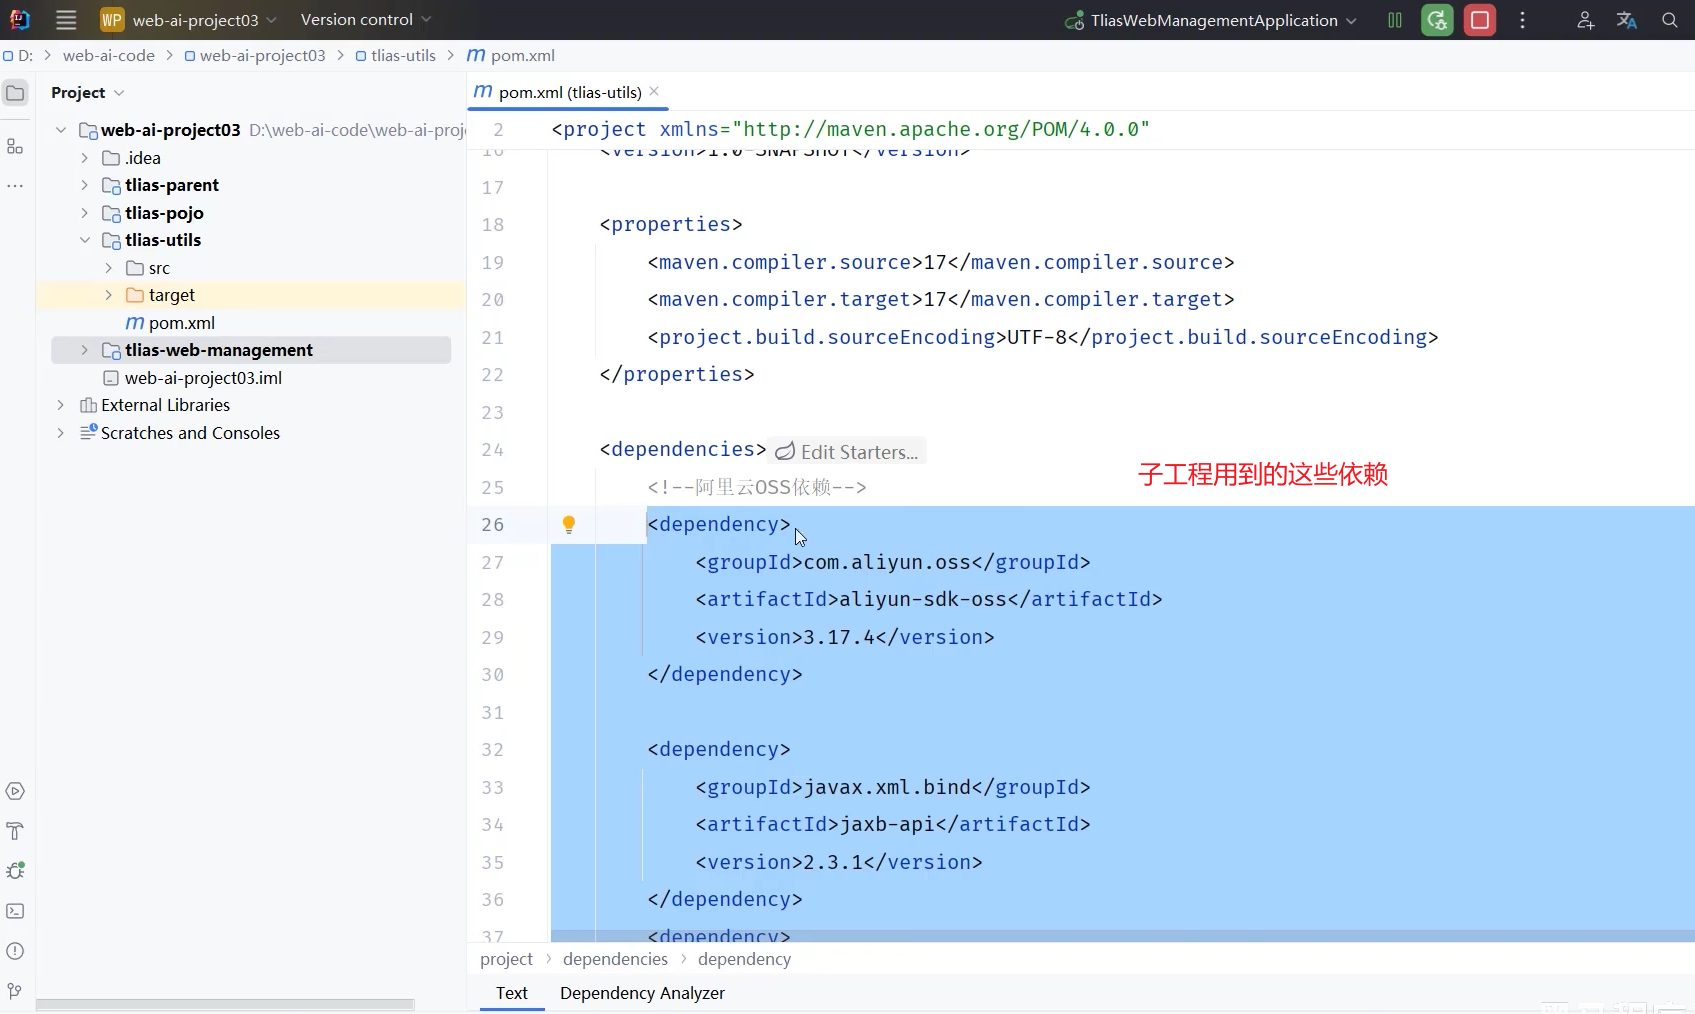Click the UTF-8 sourceEncoding line

1043,337
